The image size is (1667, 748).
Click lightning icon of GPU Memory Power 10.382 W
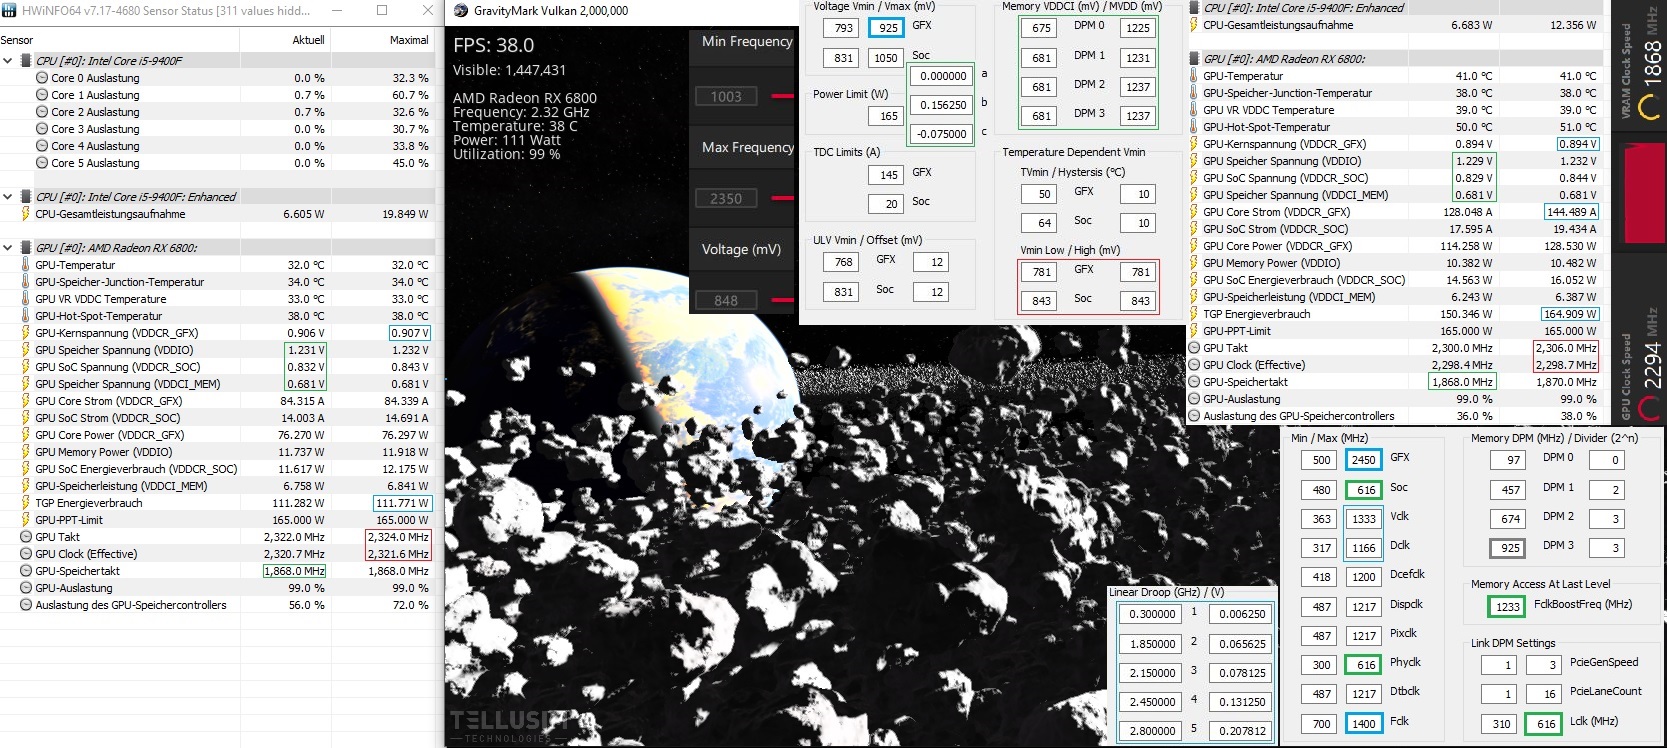point(1194,263)
